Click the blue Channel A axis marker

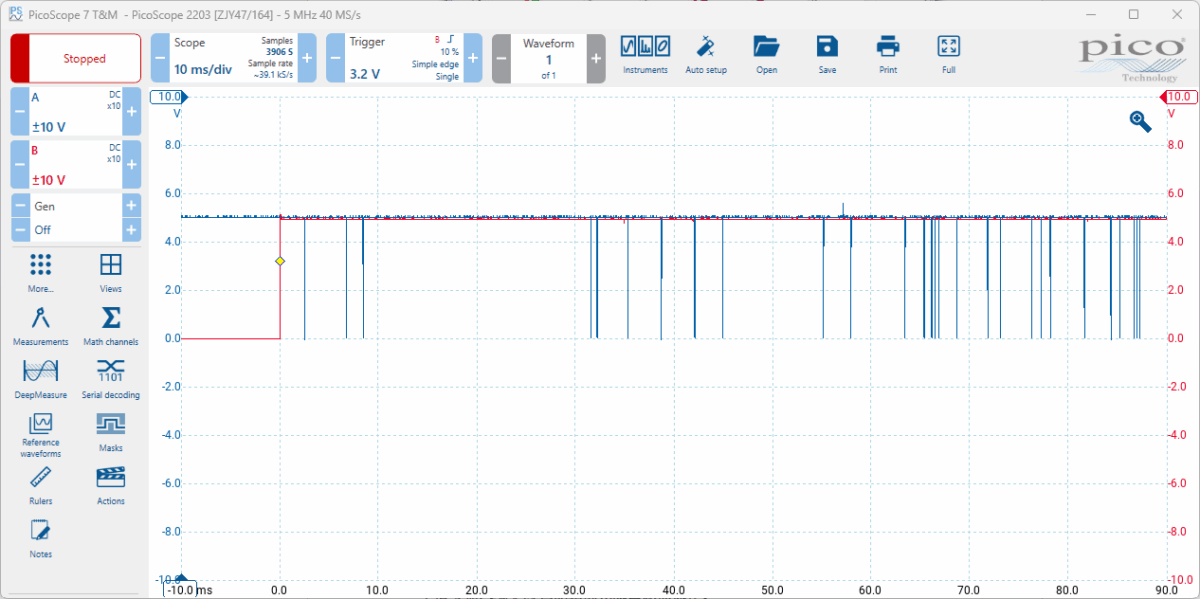(x=169, y=97)
